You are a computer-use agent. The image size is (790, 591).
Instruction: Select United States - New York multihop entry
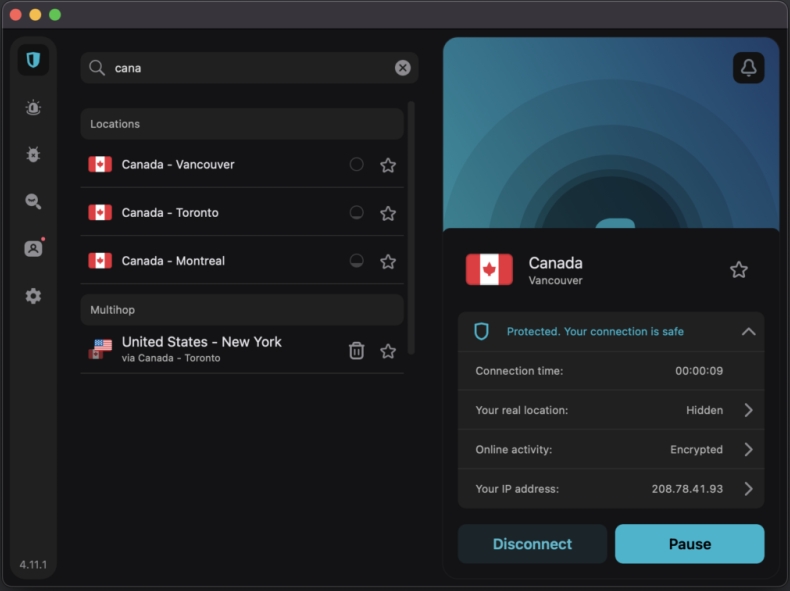click(x=201, y=348)
